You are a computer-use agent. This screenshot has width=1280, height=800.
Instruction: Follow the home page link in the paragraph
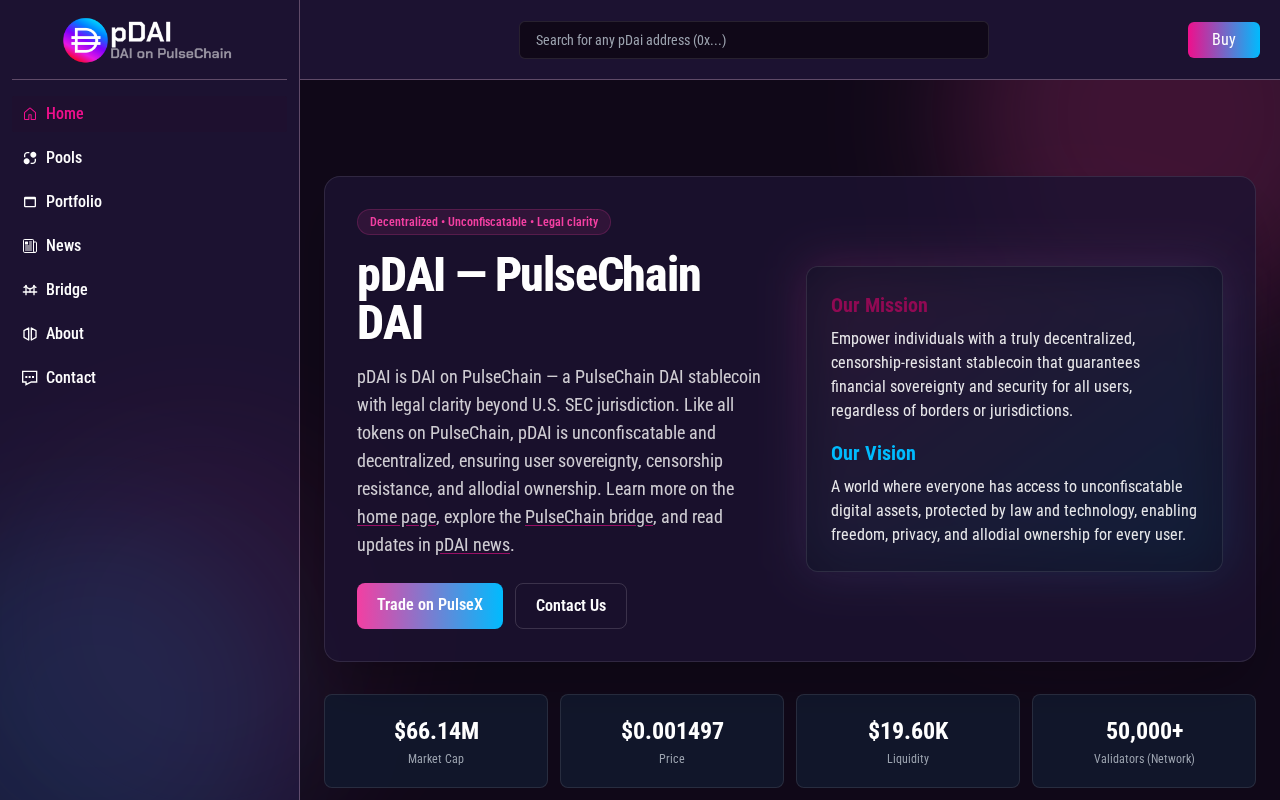point(397,517)
